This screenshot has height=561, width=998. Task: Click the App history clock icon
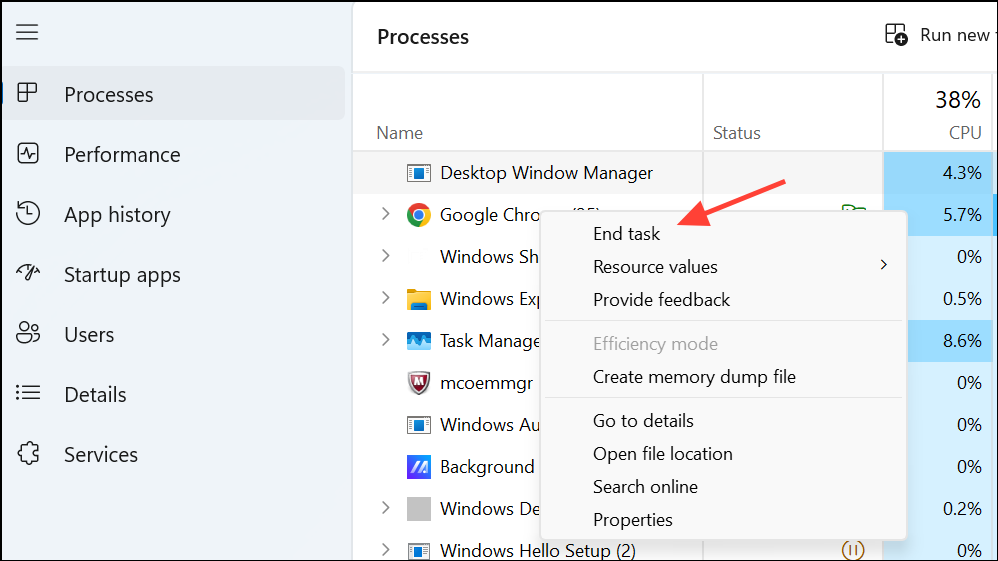coord(28,214)
